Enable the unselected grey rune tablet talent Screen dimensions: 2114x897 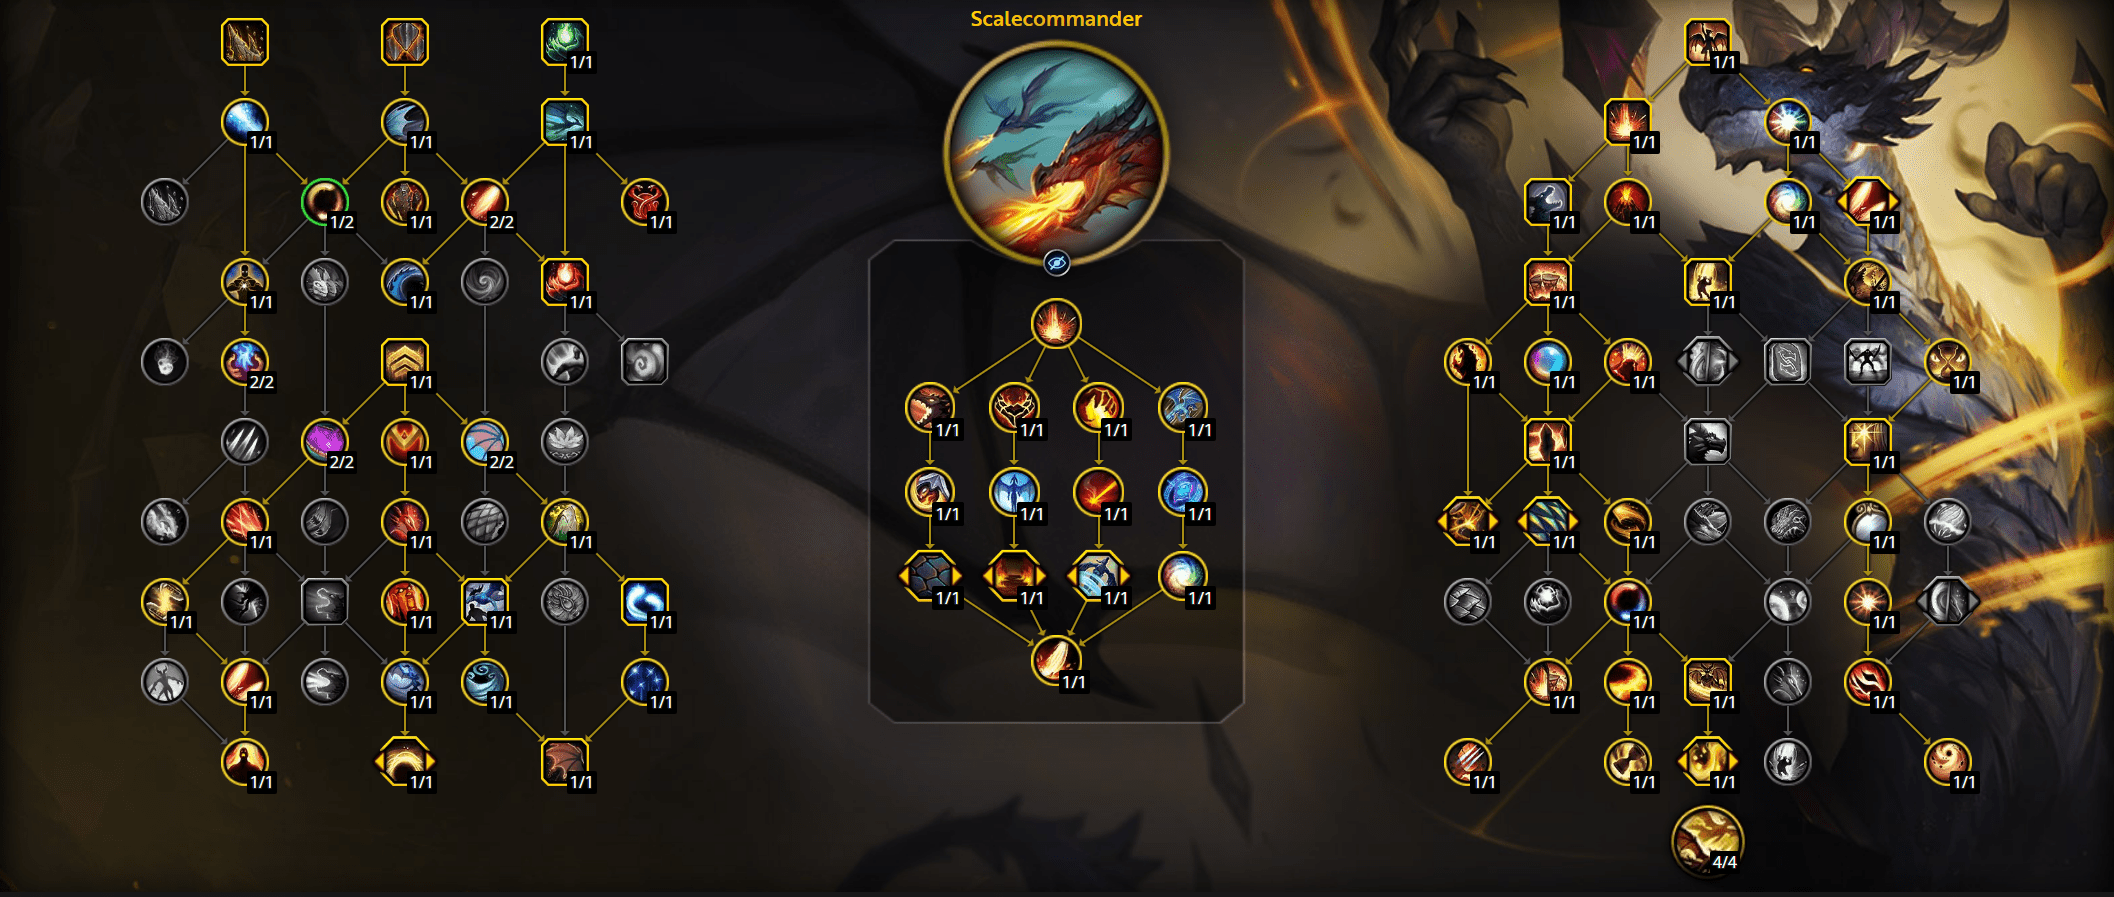click(1787, 362)
